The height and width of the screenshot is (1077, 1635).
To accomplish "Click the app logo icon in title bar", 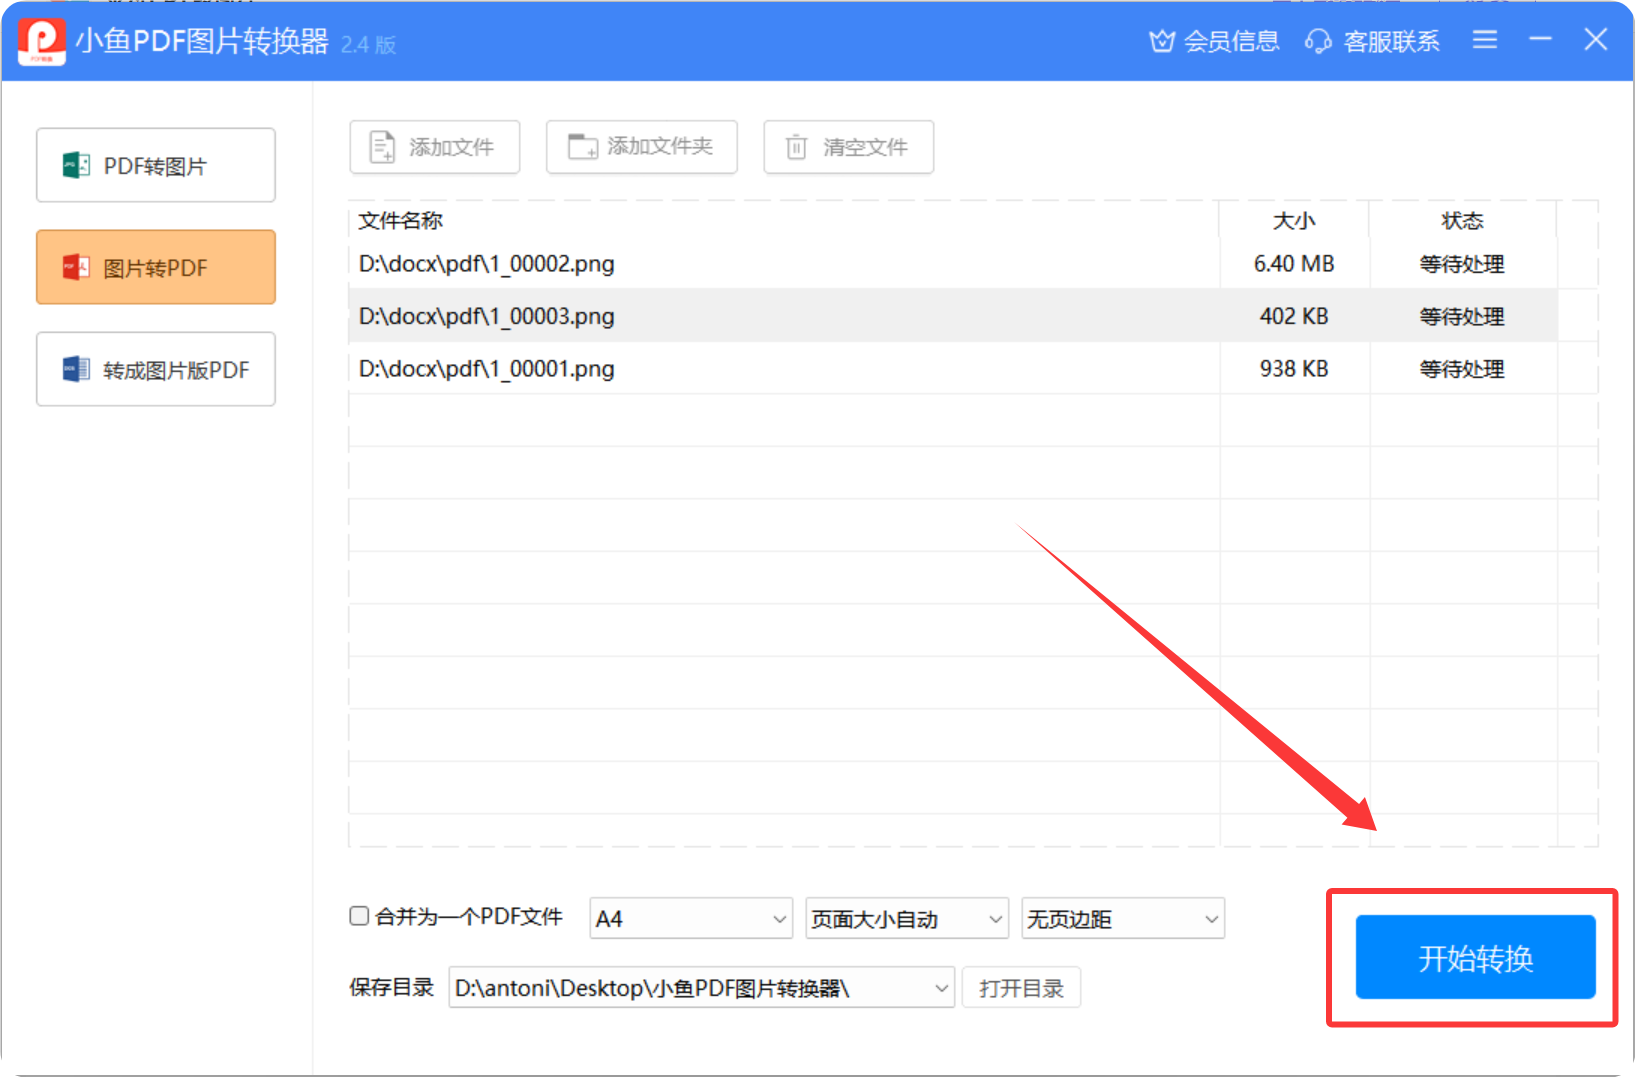I will click(42, 41).
